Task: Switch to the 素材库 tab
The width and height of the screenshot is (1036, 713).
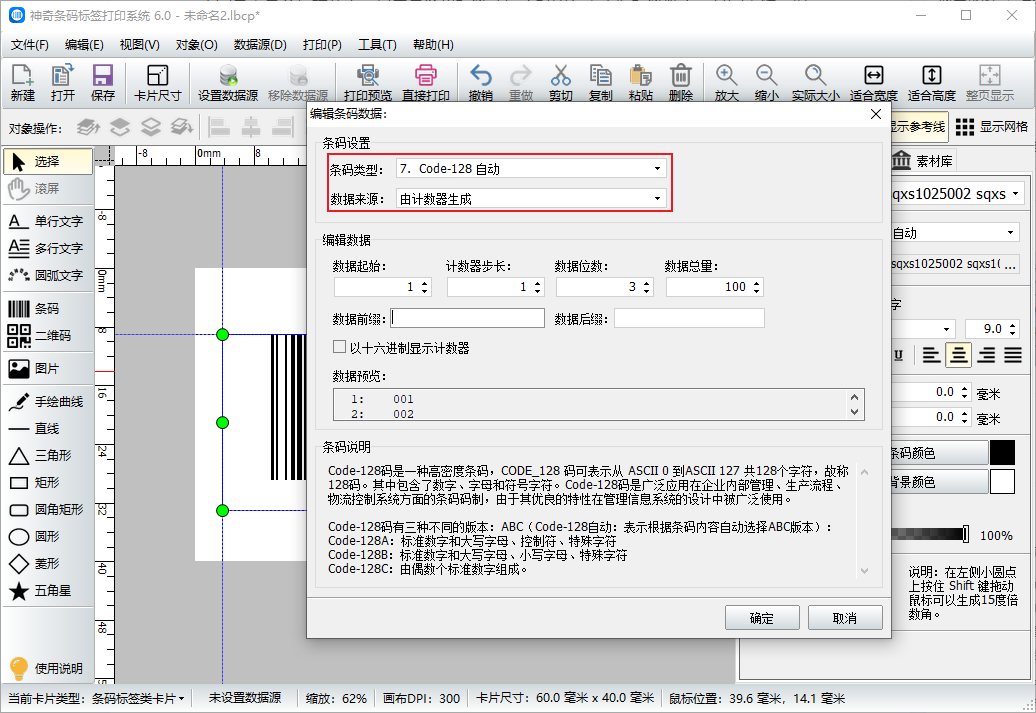Action: [922, 161]
